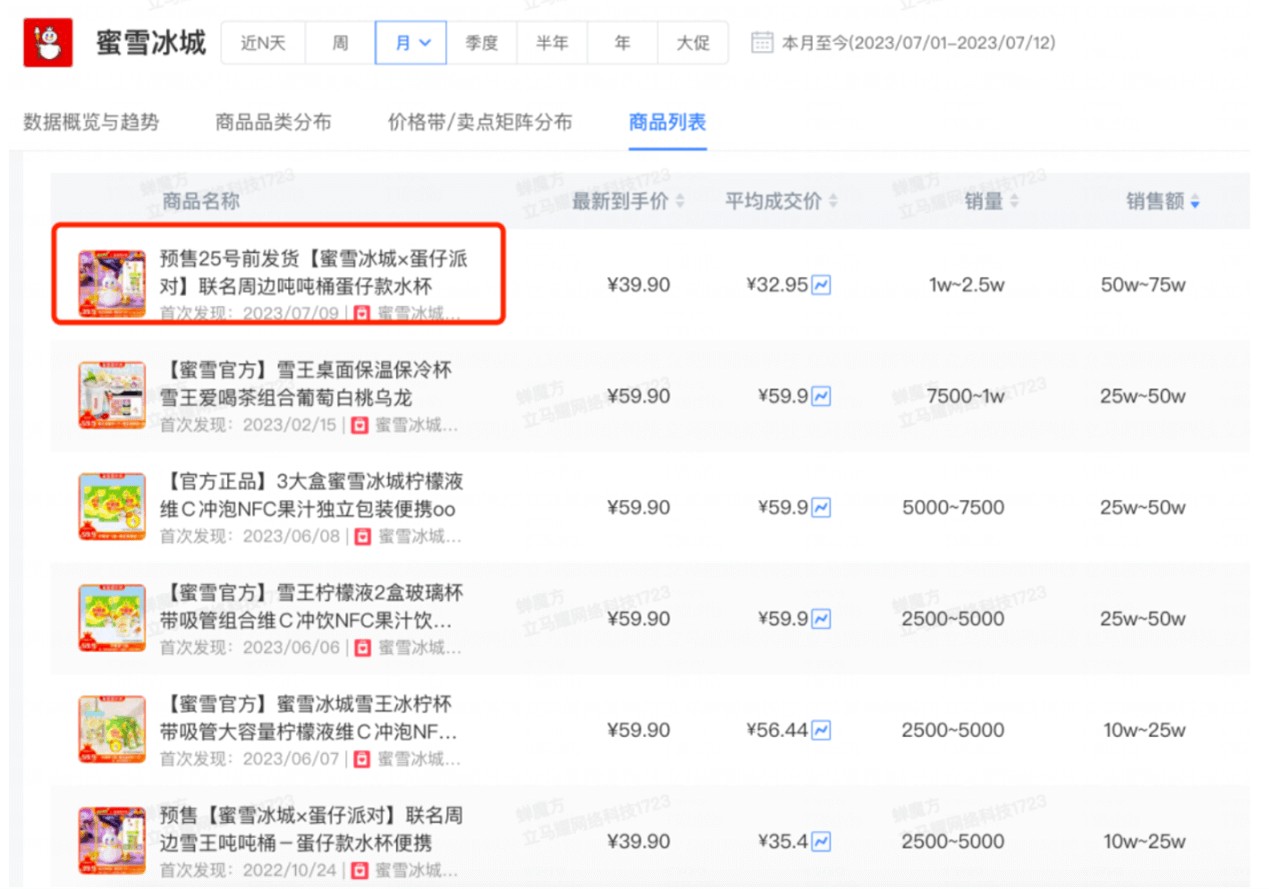
Task: Open product 【蜜雪官方】蜜雪冰城雪王冰柠杯
Action: tap(309, 717)
